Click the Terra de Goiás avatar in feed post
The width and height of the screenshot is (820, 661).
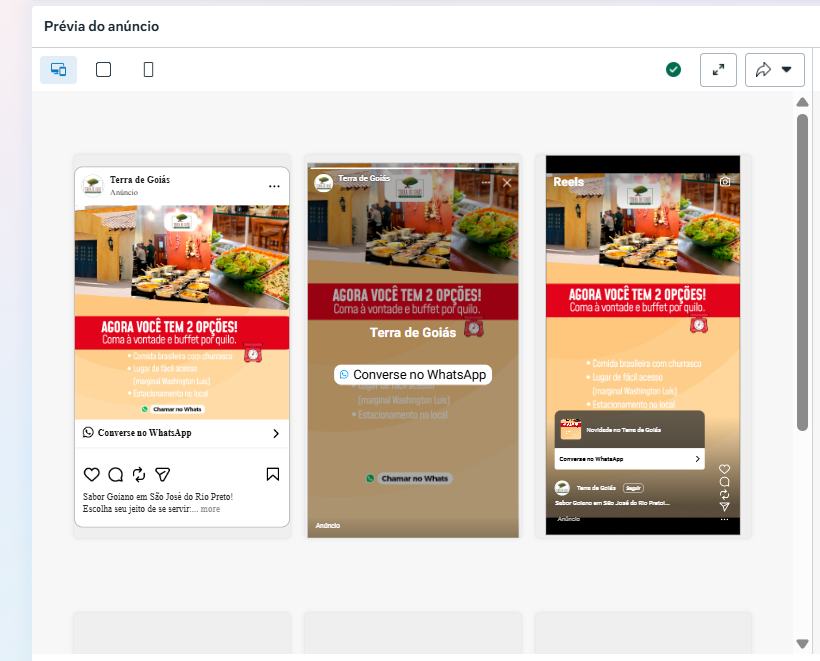[93, 186]
